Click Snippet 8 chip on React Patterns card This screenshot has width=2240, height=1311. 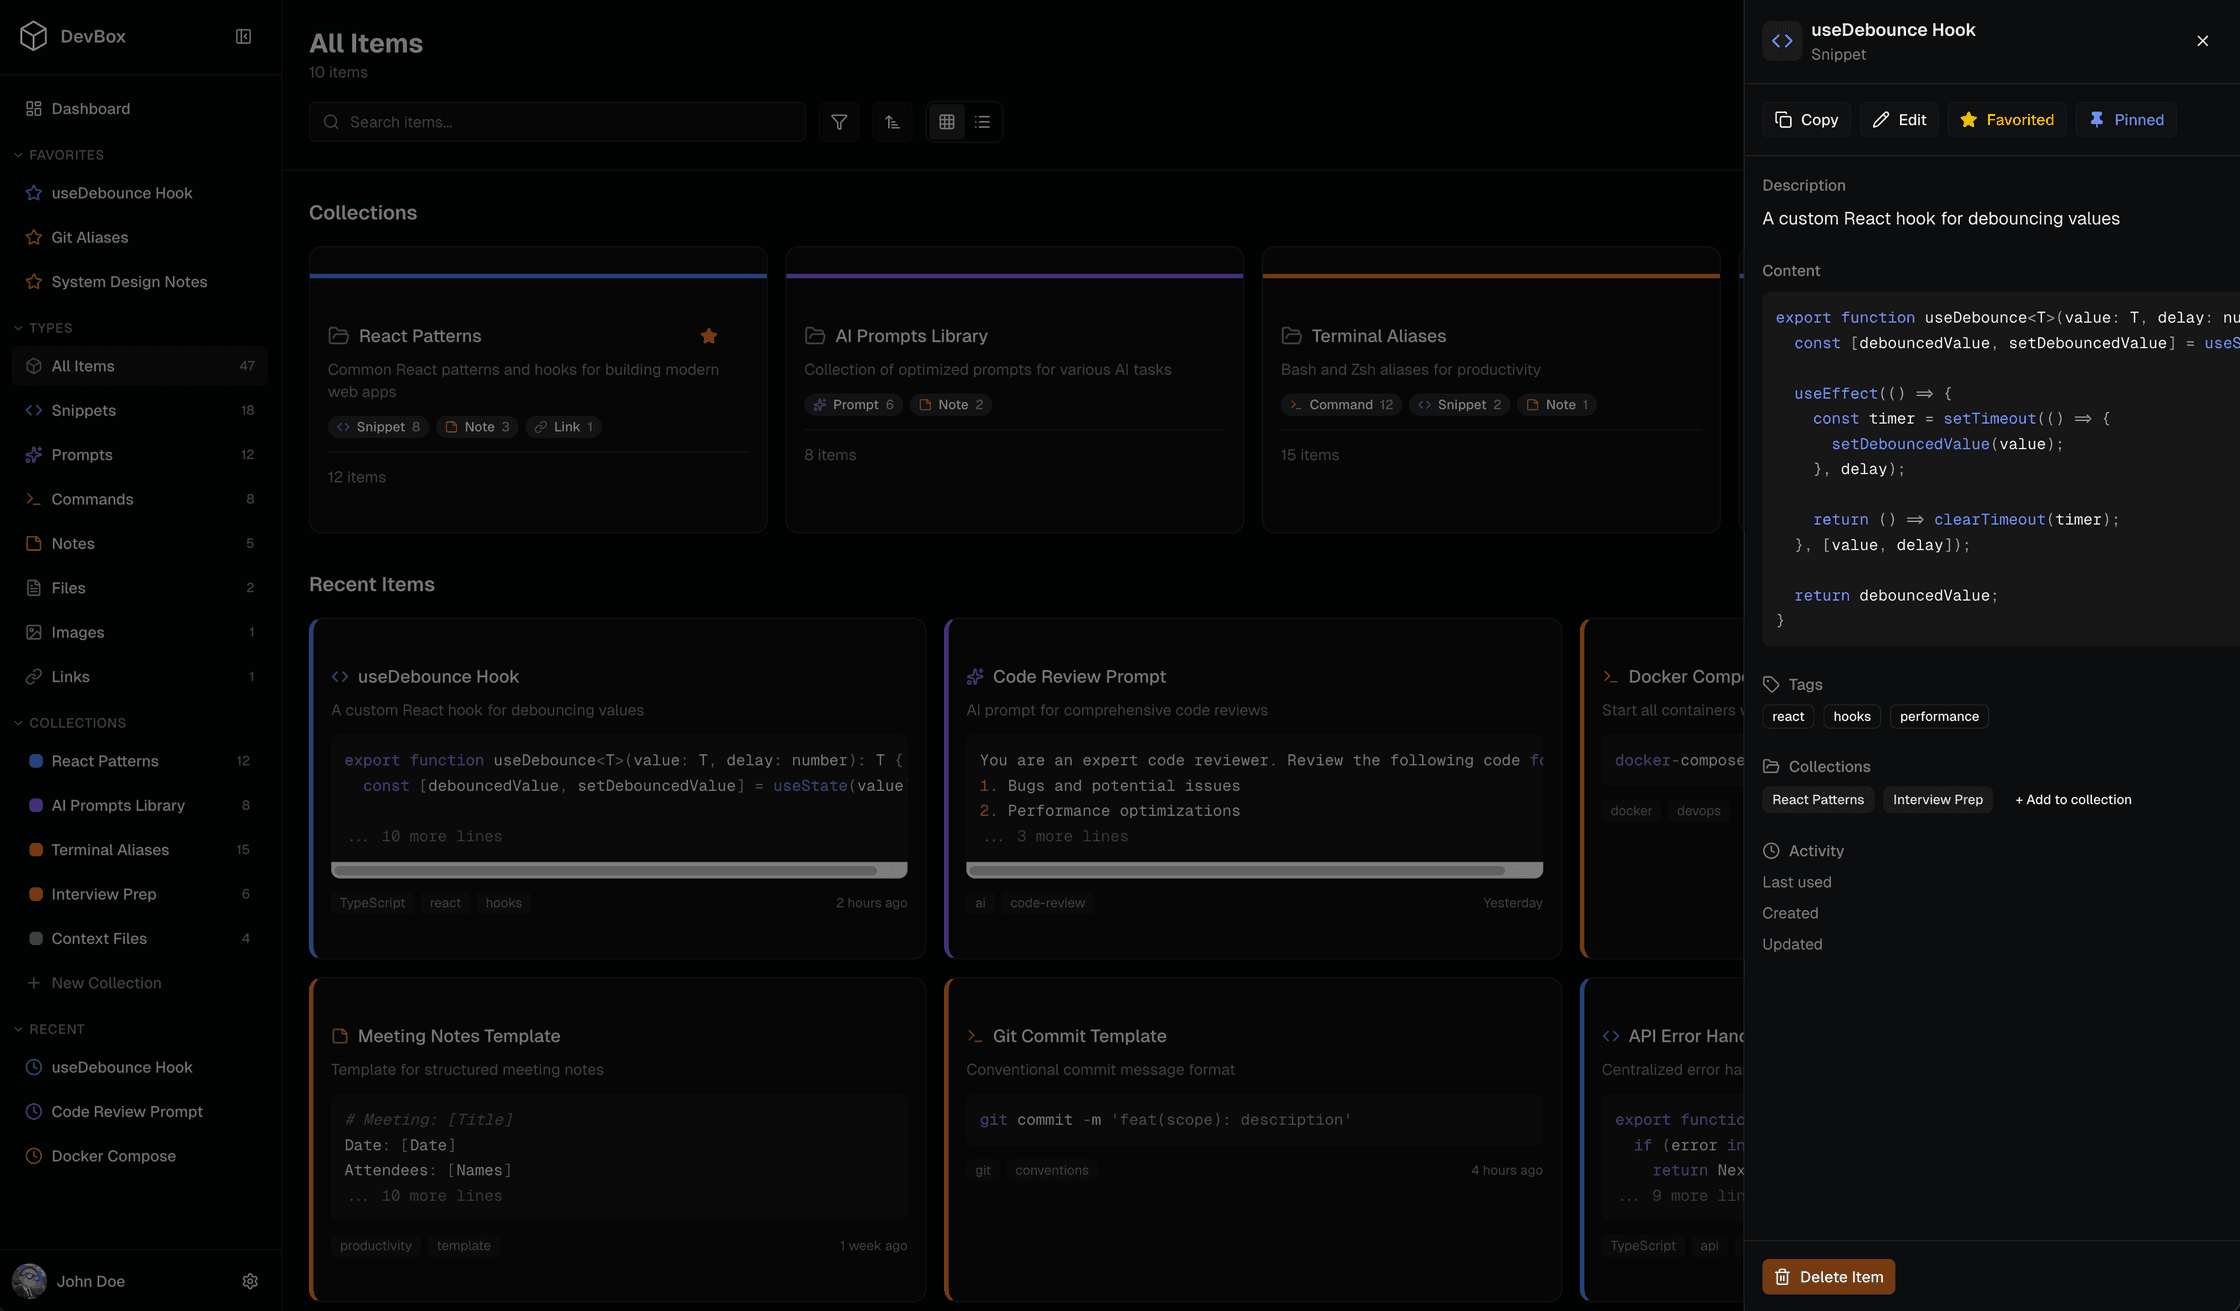point(378,427)
